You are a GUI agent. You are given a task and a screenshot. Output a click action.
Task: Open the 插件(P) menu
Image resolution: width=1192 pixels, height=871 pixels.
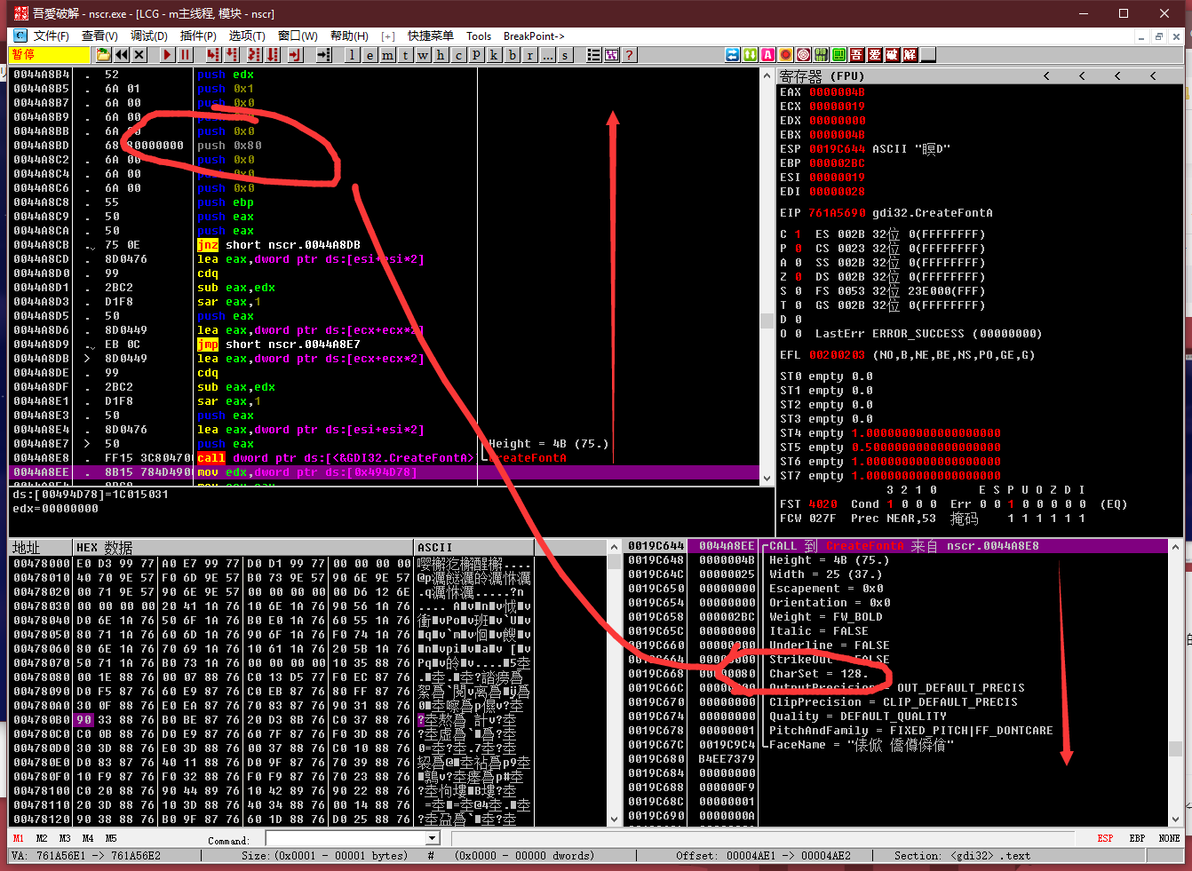tap(198, 36)
